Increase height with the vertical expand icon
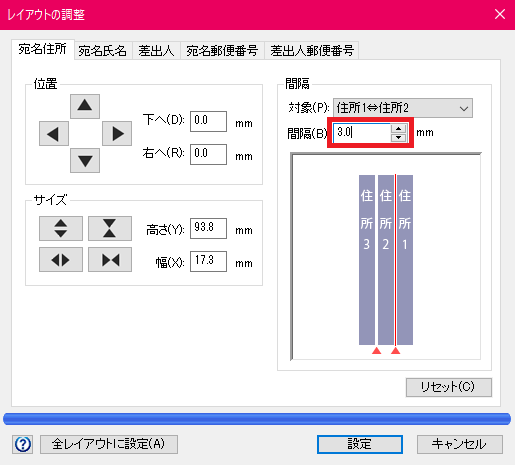 (x=61, y=228)
